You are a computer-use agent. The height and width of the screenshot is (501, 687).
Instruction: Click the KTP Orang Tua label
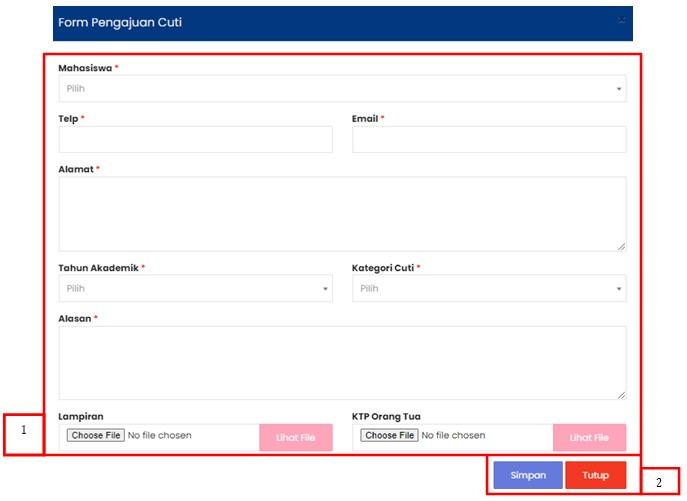(386, 416)
